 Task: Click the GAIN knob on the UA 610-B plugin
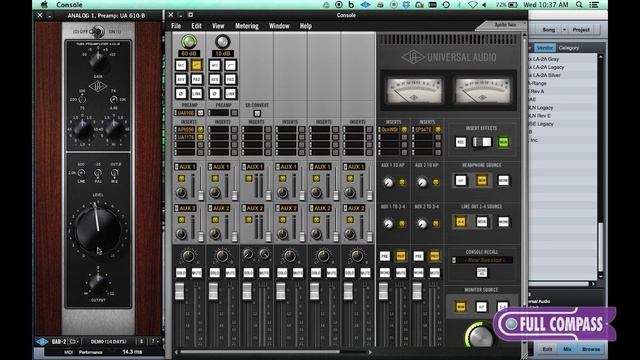pos(98,61)
